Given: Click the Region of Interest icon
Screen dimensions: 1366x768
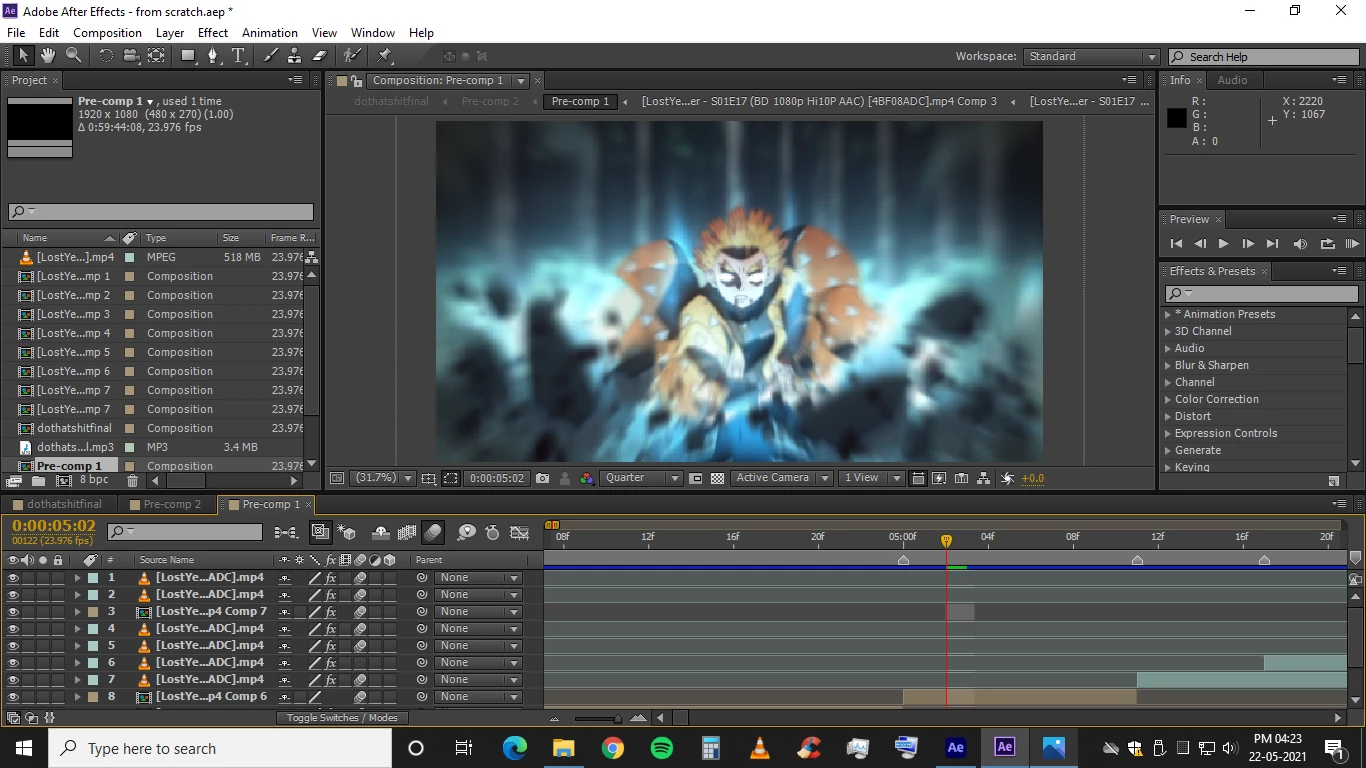Looking at the screenshot, I should pos(696,478).
